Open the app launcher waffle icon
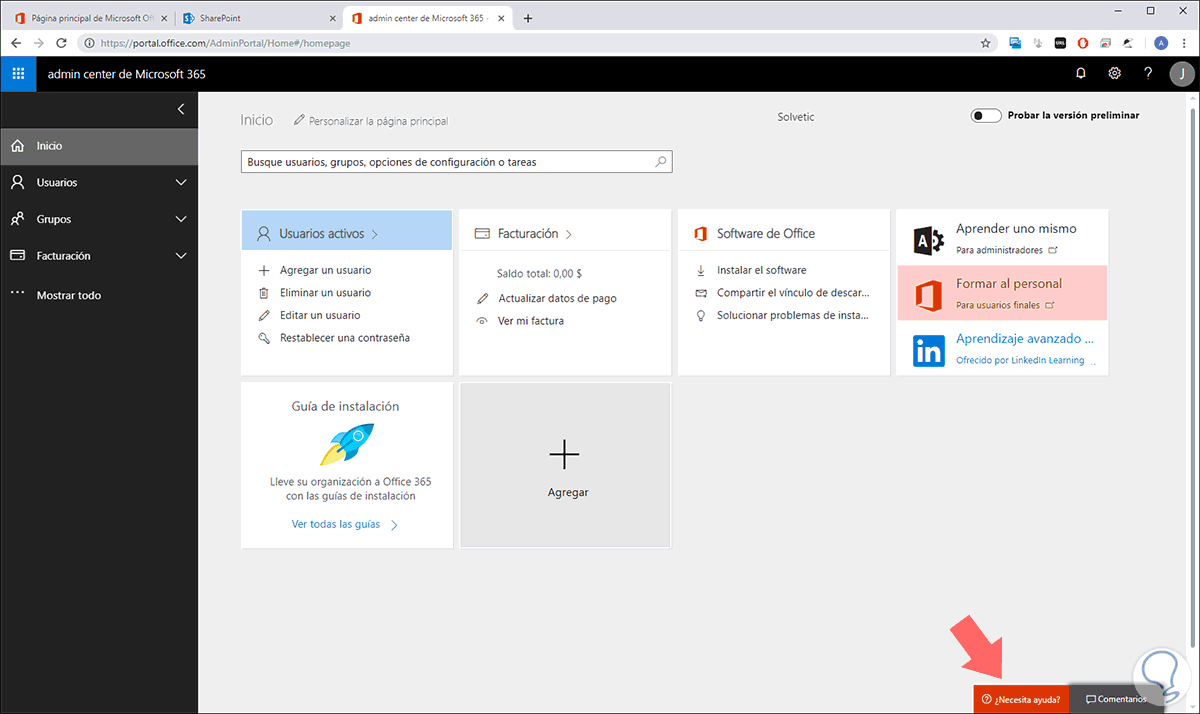Image resolution: width=1200 pixels, height=714 pixels. [18, 74]
